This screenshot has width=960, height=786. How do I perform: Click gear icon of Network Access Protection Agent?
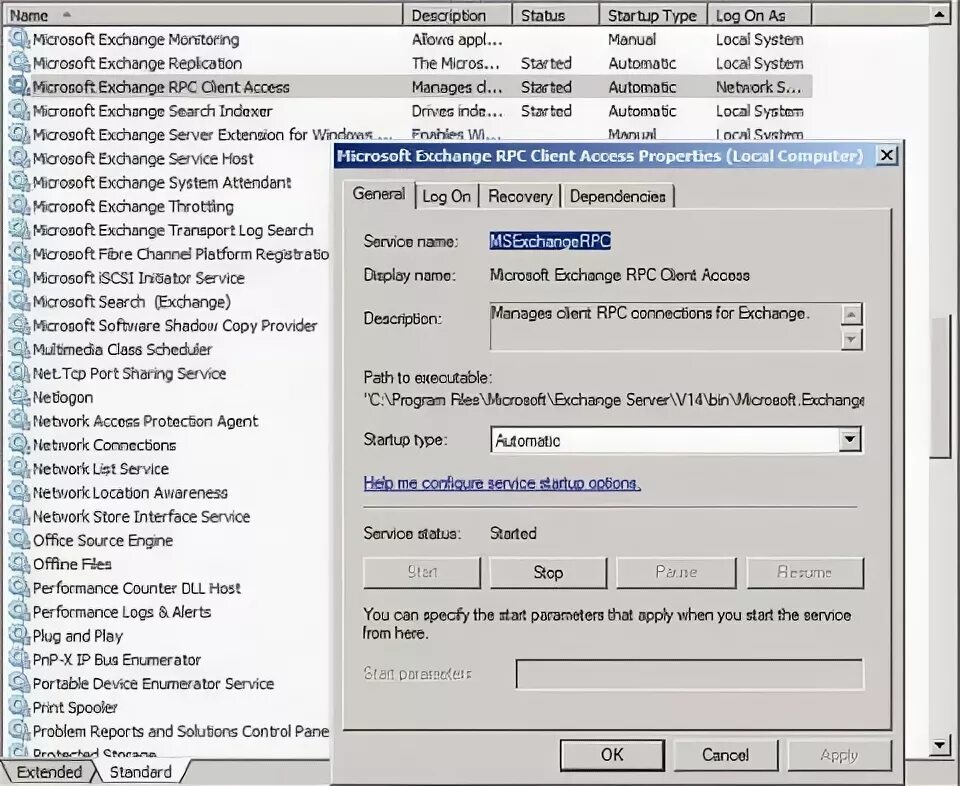tap(19, 422)
